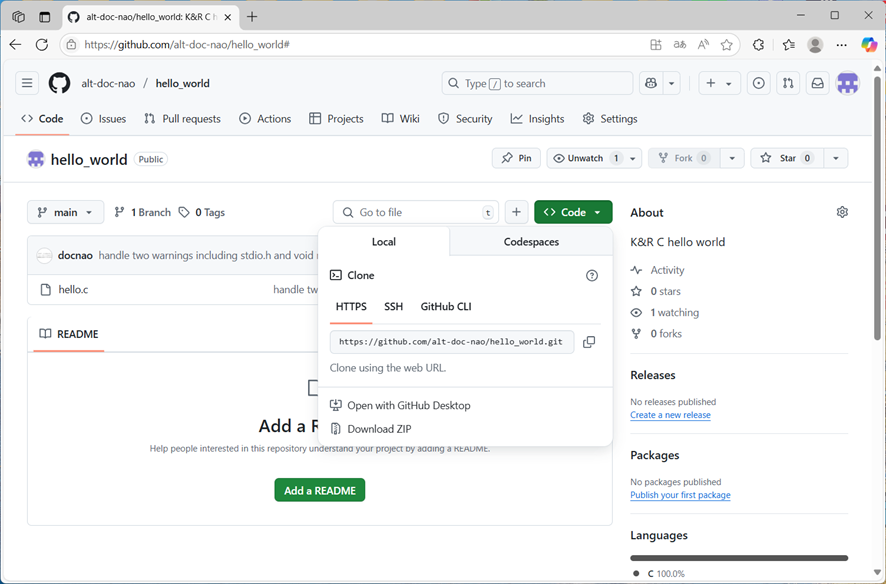The image size is (886, 584).
Task: Select the Local tab in clone panel
Action: [384, 242]
